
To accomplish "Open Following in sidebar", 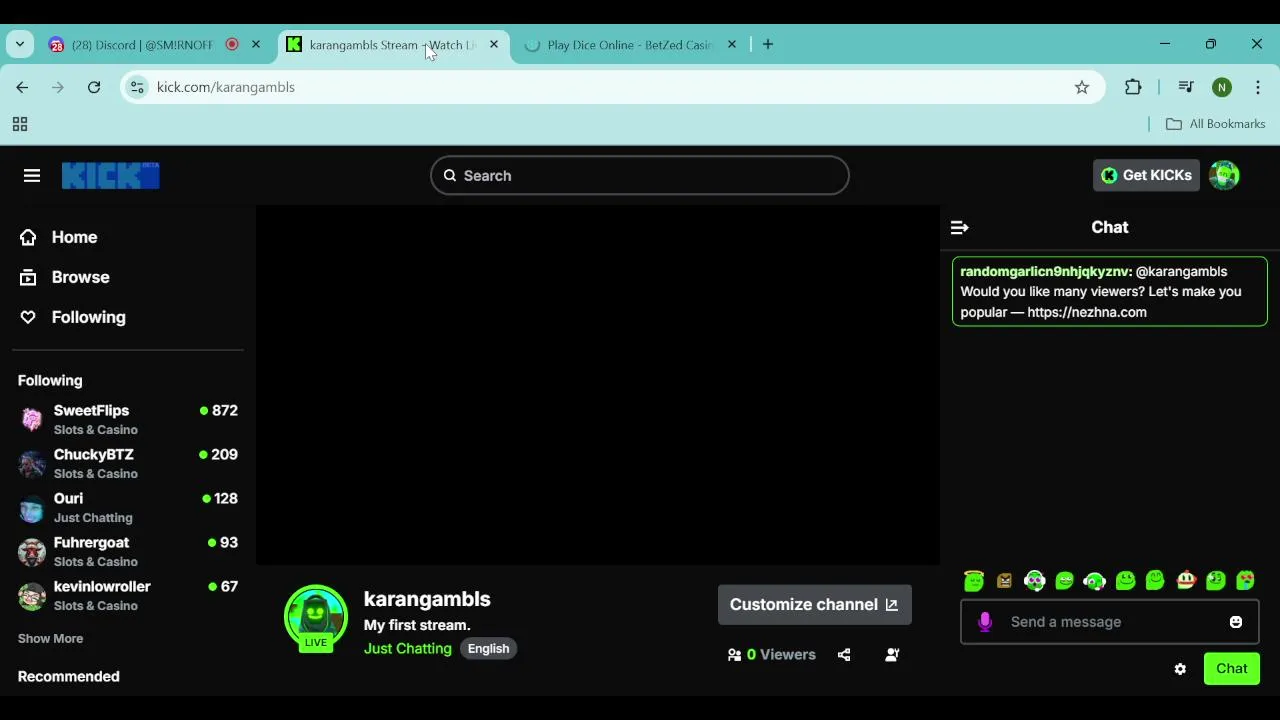I will click(89, 317).
